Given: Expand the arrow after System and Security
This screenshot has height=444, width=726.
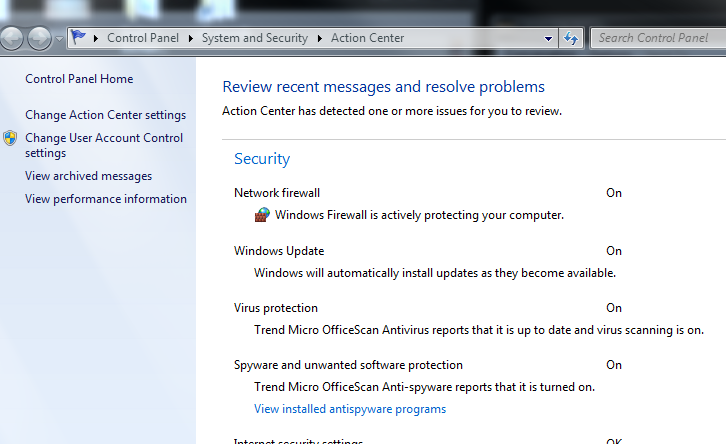Looking at the screenshot, I should coord(319,38).
